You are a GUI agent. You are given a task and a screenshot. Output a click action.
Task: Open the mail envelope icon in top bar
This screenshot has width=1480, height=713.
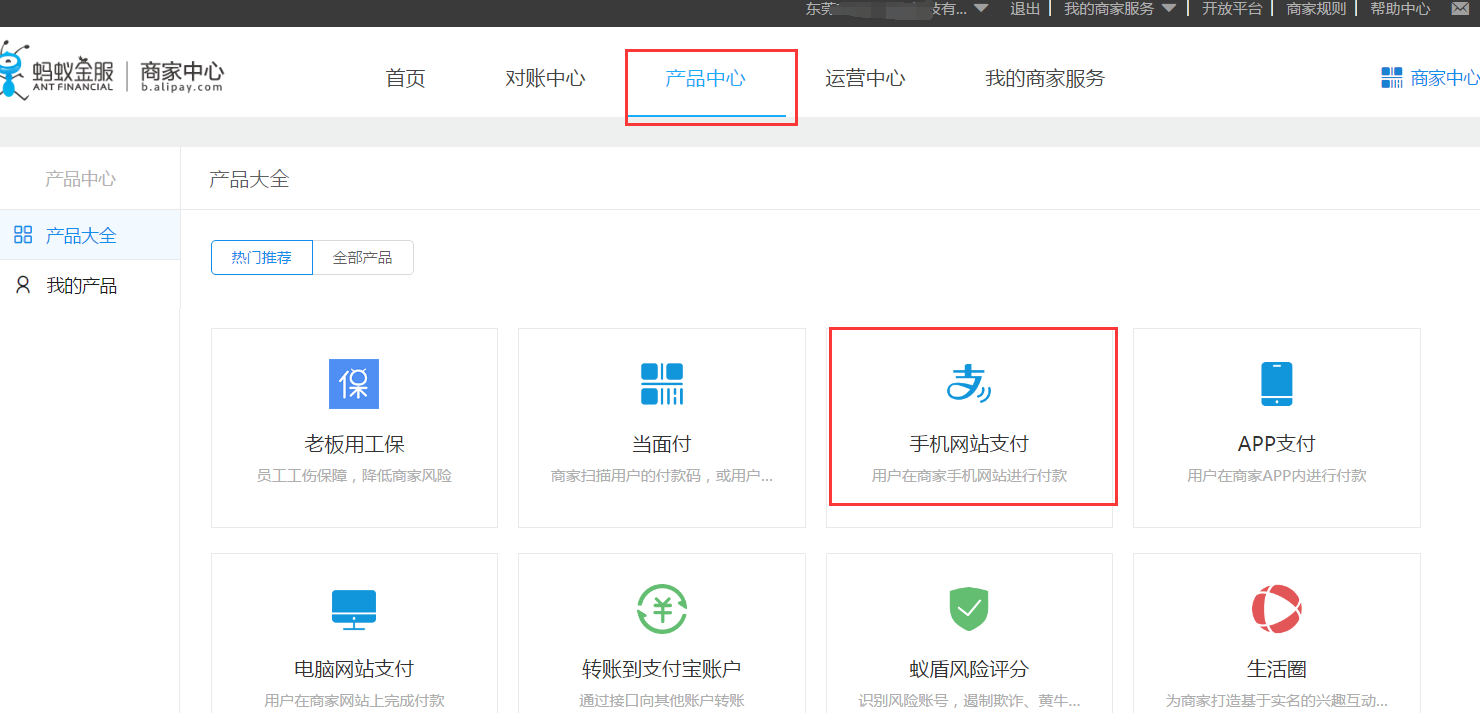1462,9
